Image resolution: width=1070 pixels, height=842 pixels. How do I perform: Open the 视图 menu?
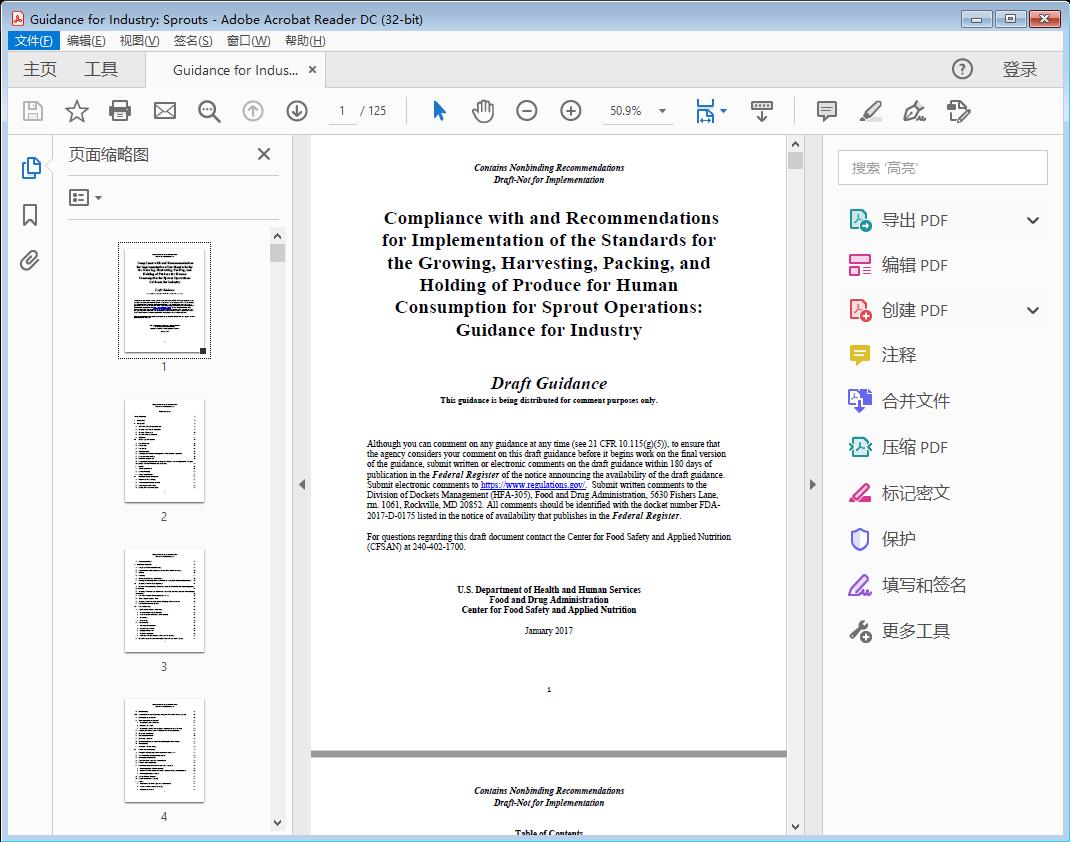click(x=139, y=40)
